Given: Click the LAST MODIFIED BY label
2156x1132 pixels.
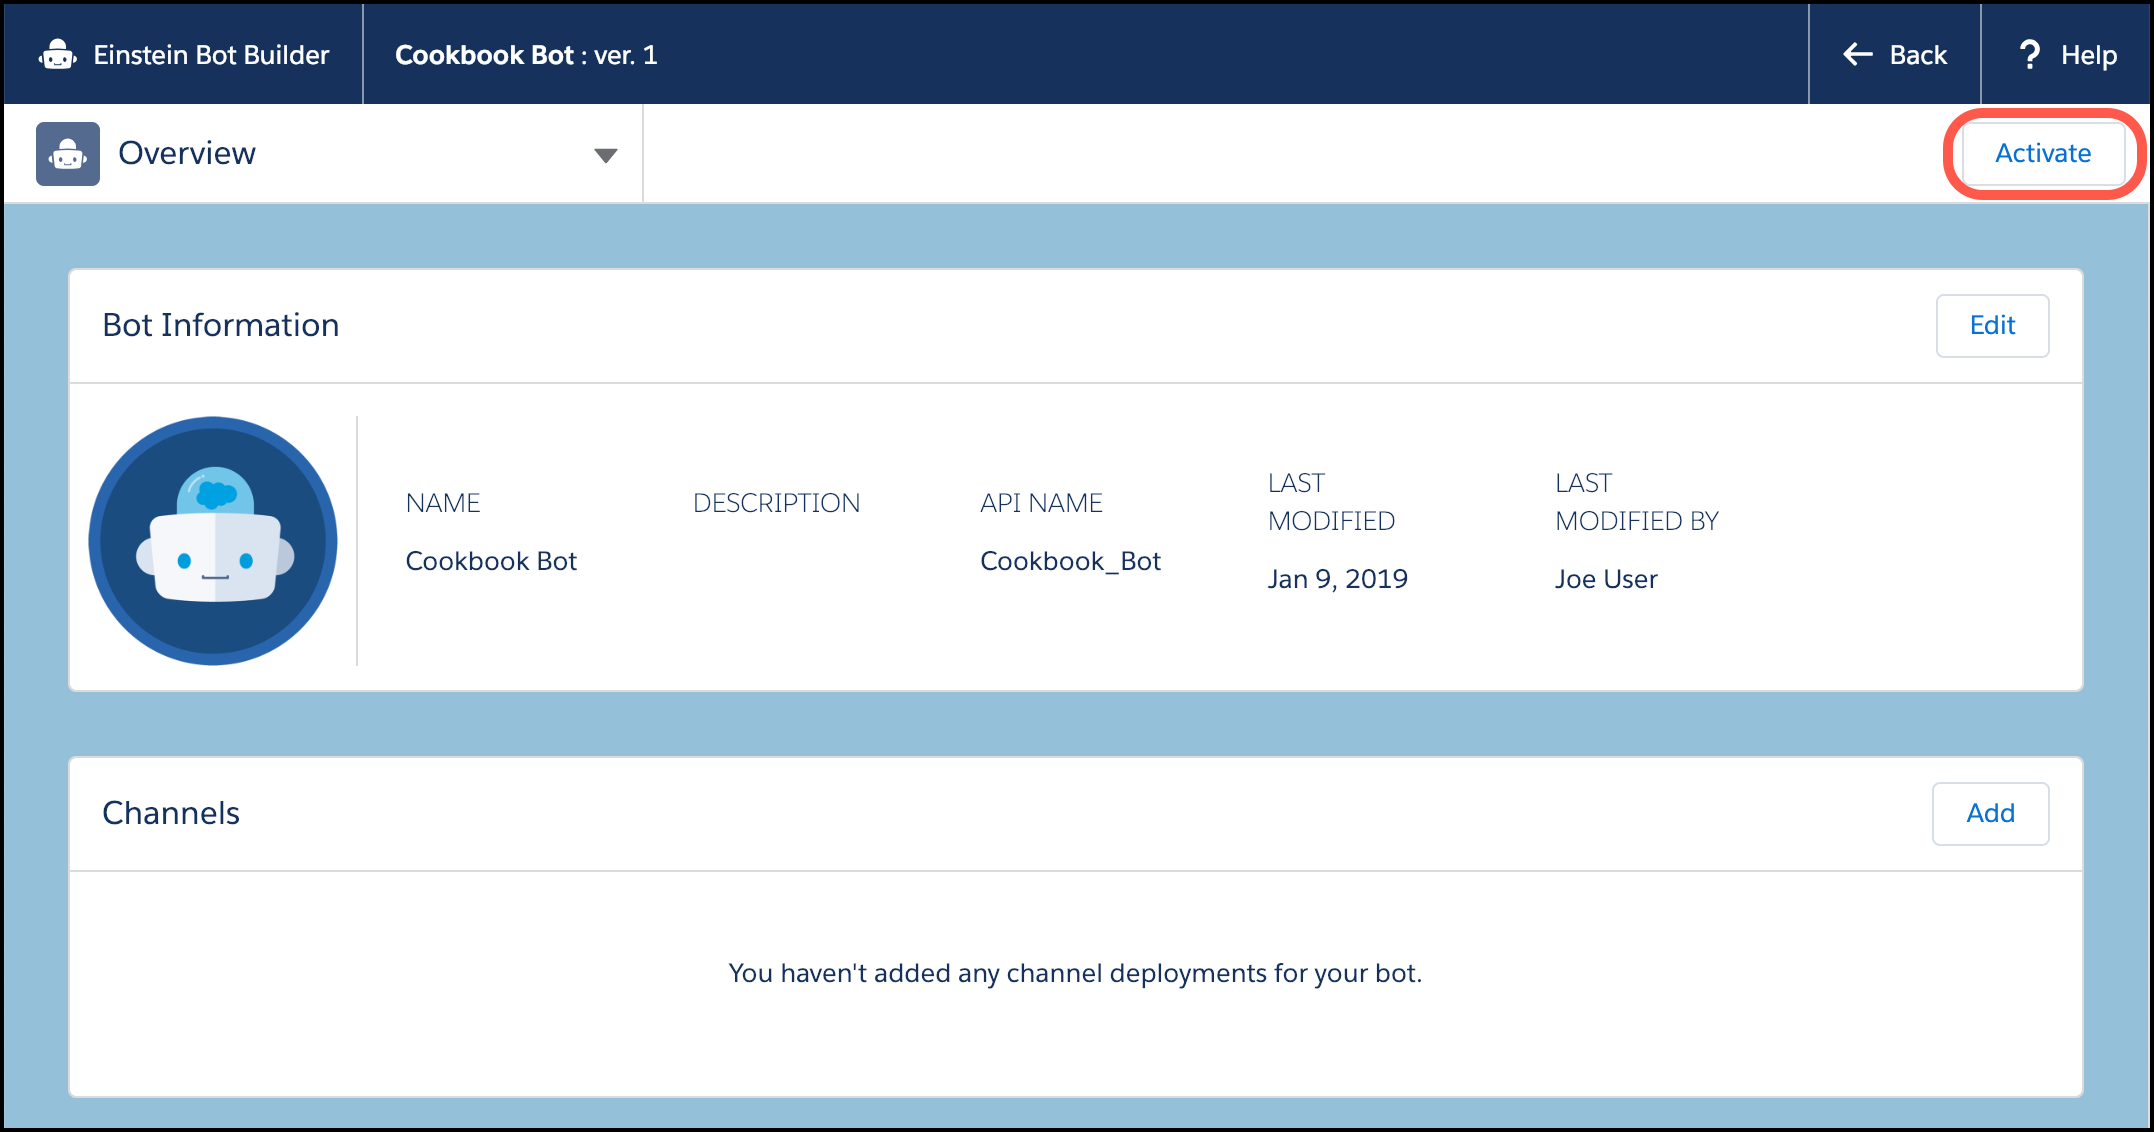Looking at the screenshot, I should tap(1637, 502).
